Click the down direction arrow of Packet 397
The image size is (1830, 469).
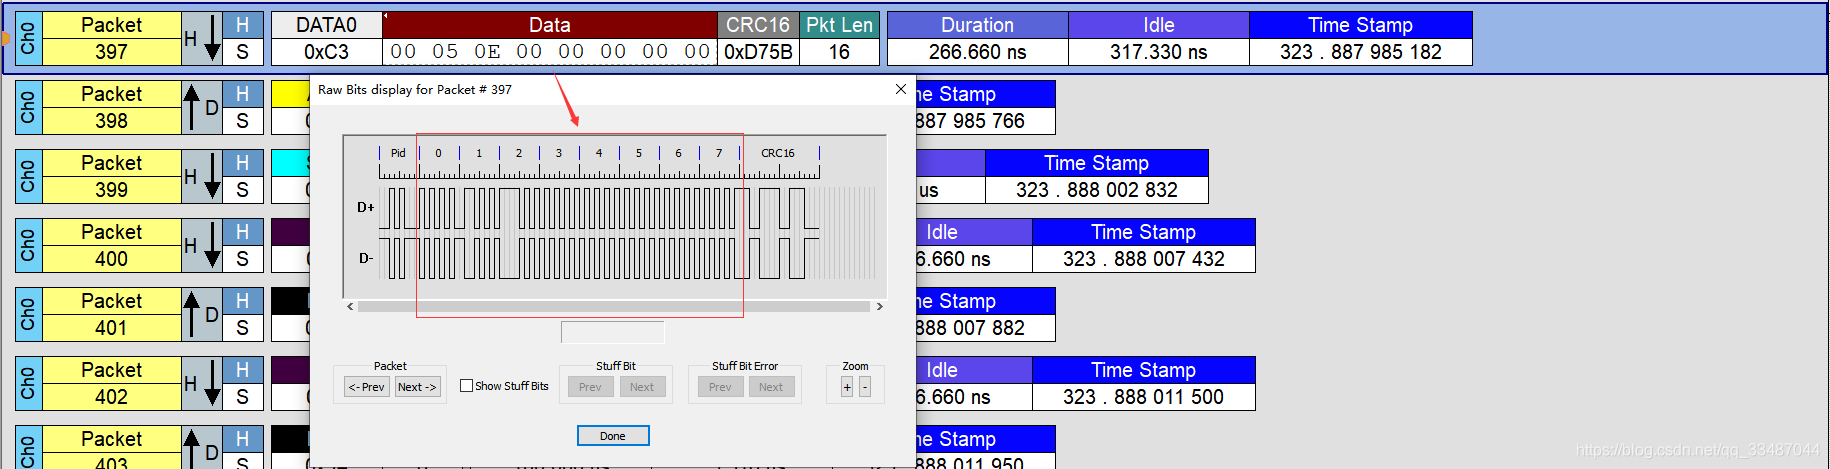point(212,39)
